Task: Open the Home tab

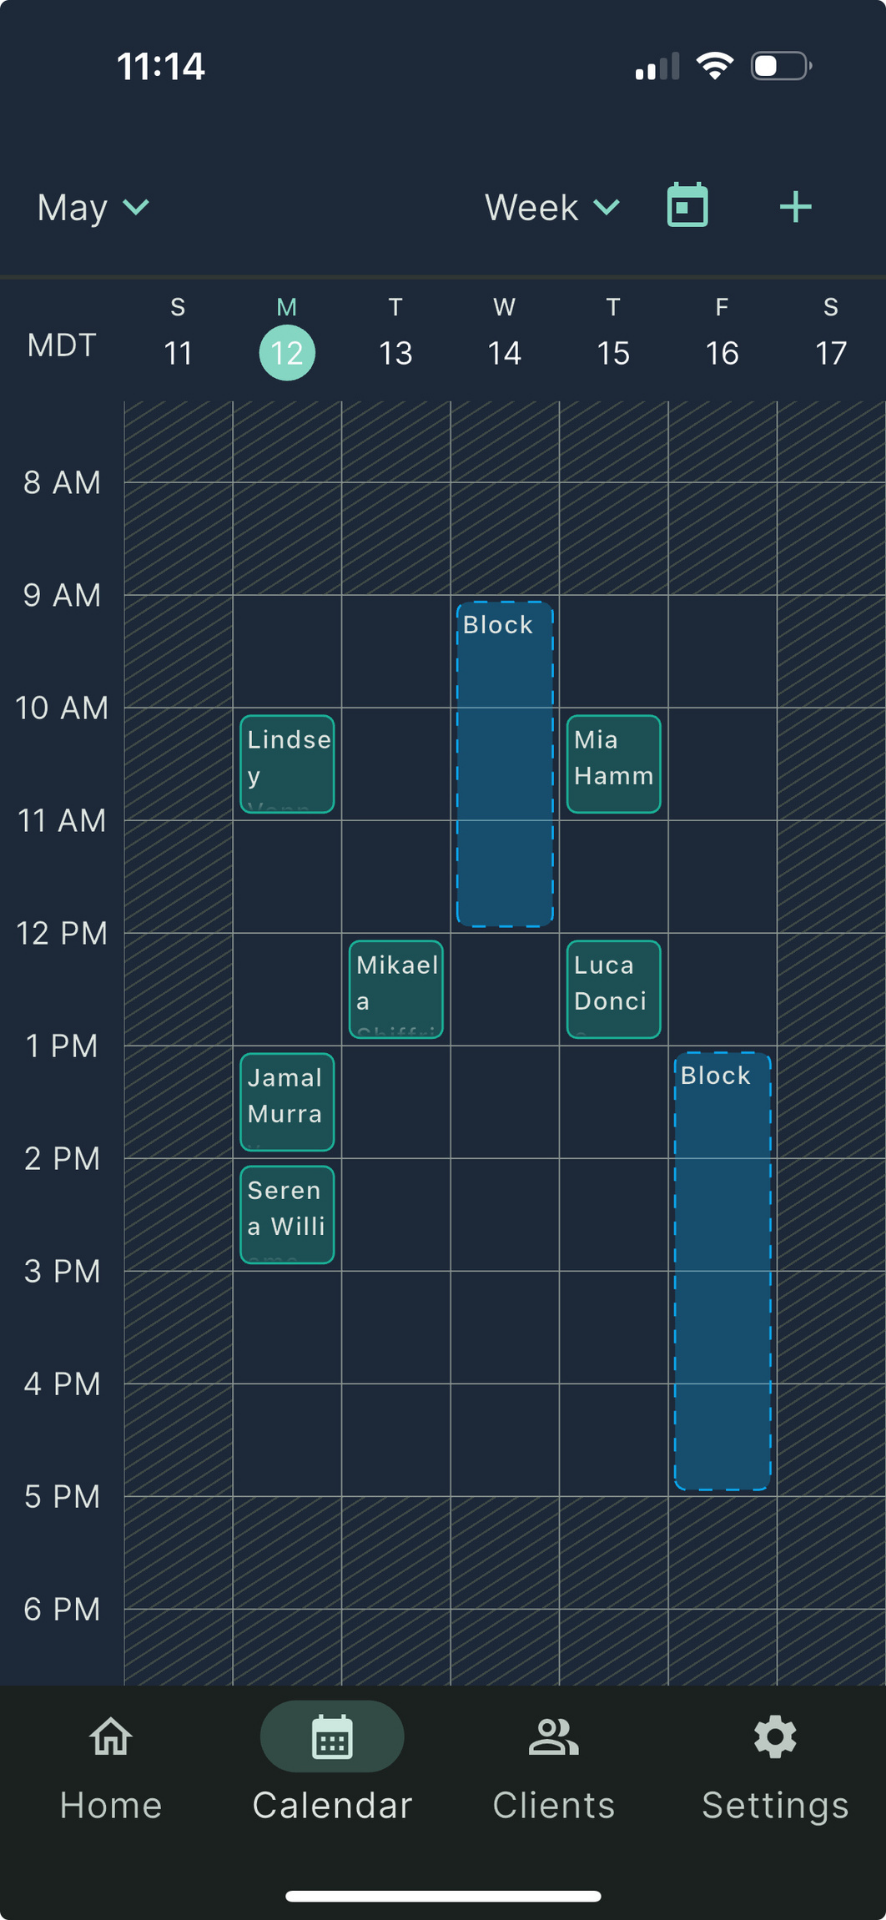Action: (111, 1767)
